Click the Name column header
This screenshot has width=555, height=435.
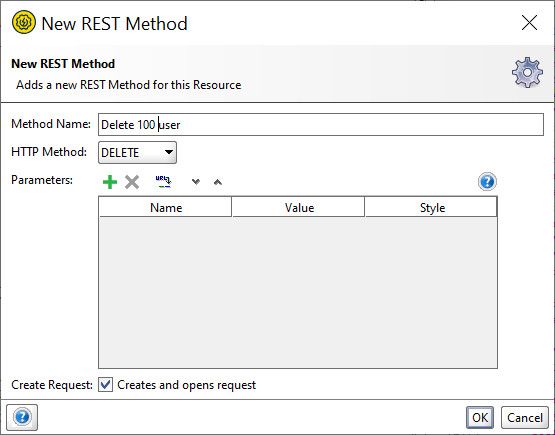tap(165, 207)
